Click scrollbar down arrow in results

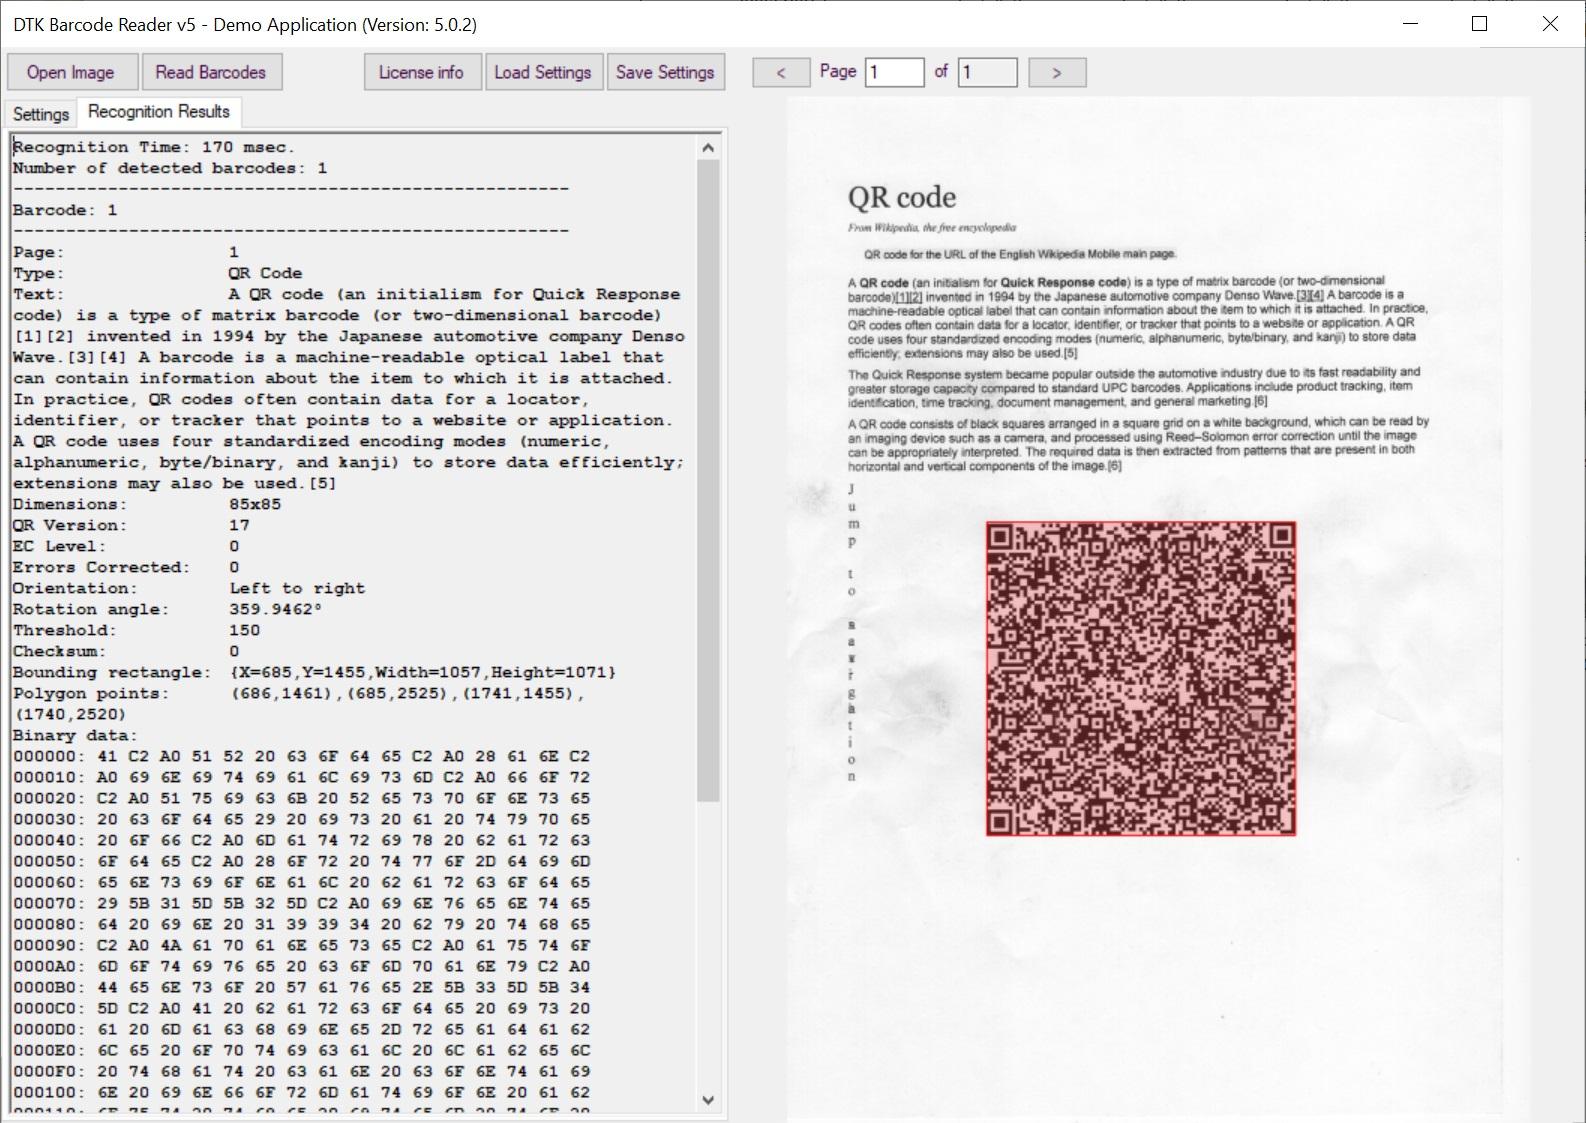click(x=708, y=1100)
